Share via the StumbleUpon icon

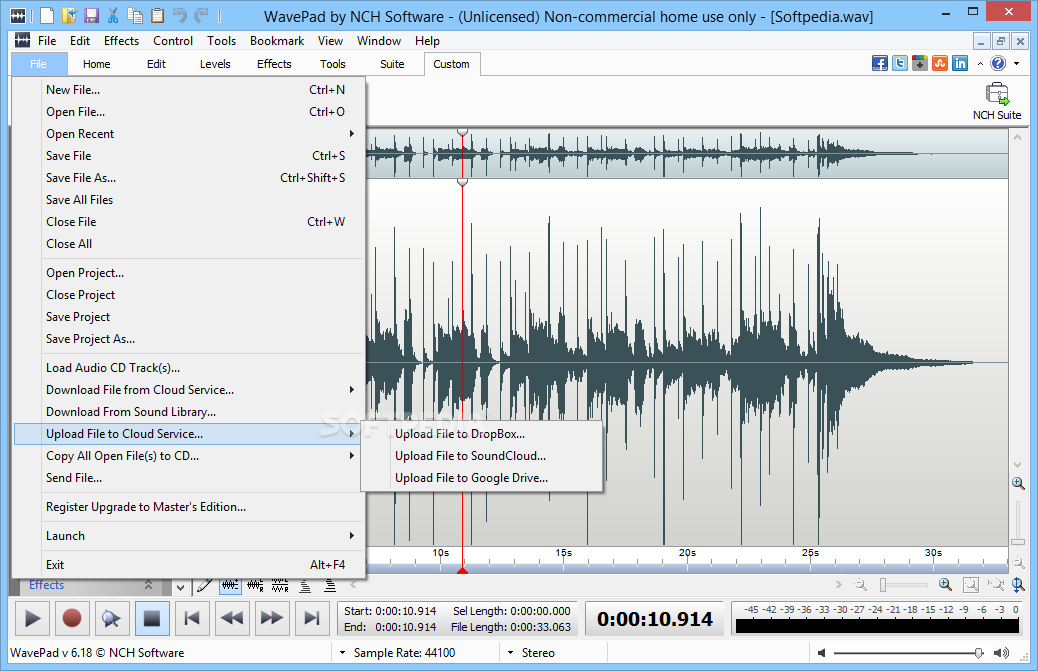tap(940, 64)
